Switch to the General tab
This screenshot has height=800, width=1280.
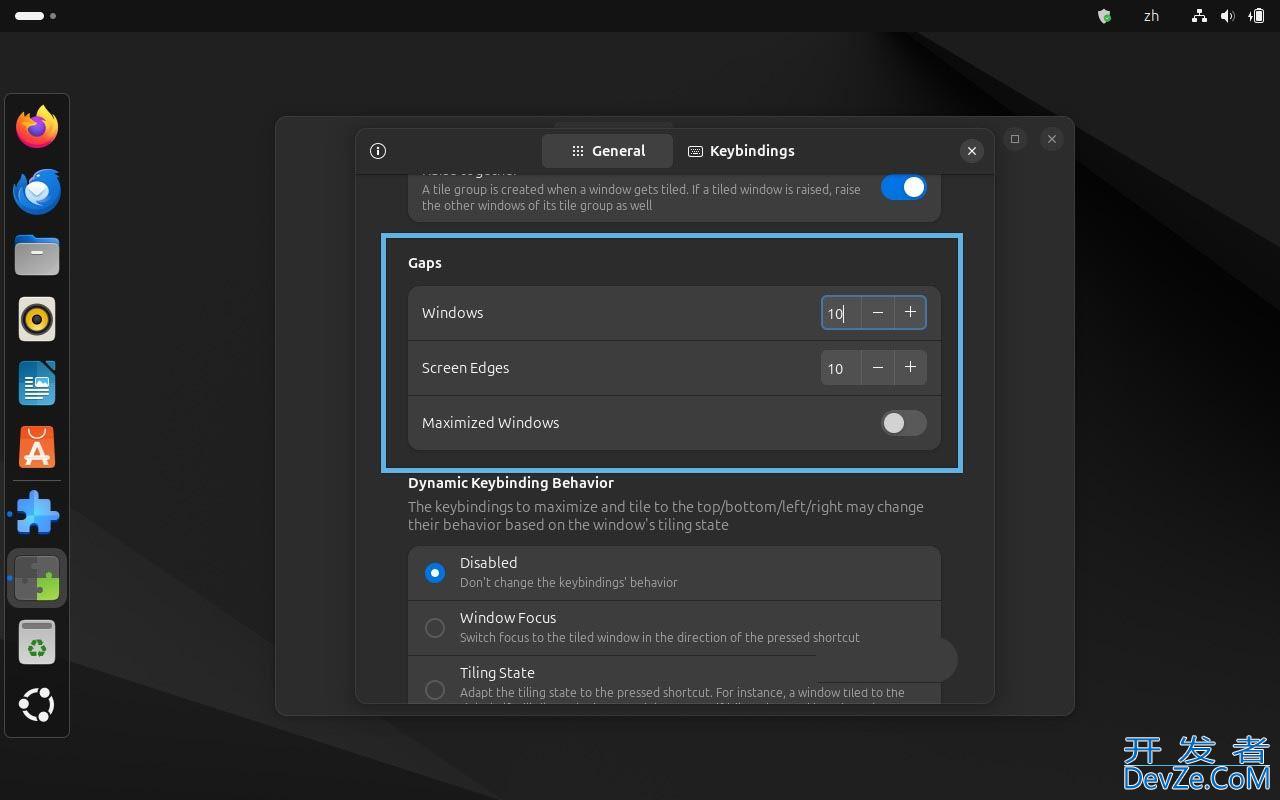(x=609, y=151)
